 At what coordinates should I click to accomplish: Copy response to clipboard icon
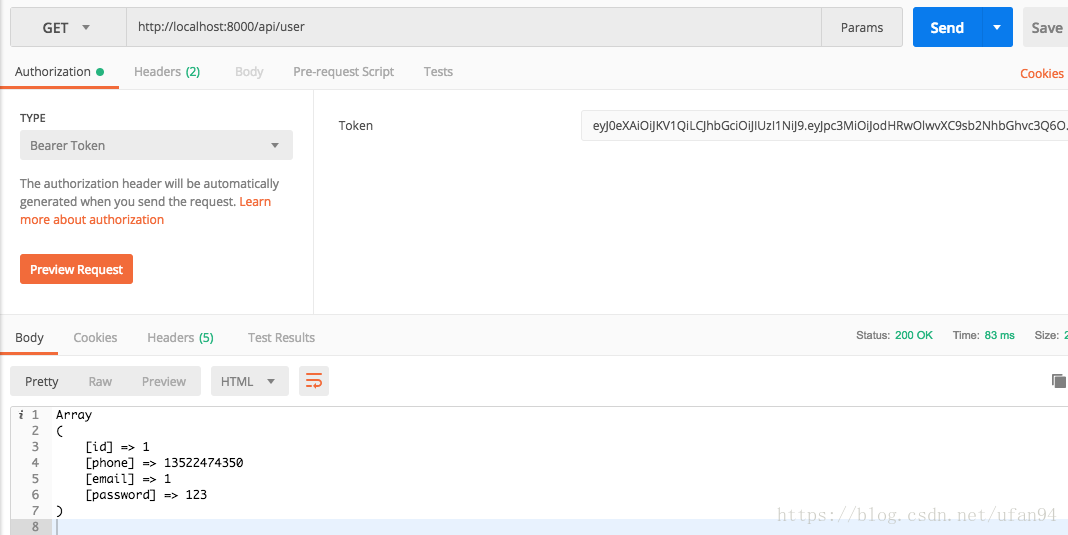pyautogui.click(x=1058, y=381)
